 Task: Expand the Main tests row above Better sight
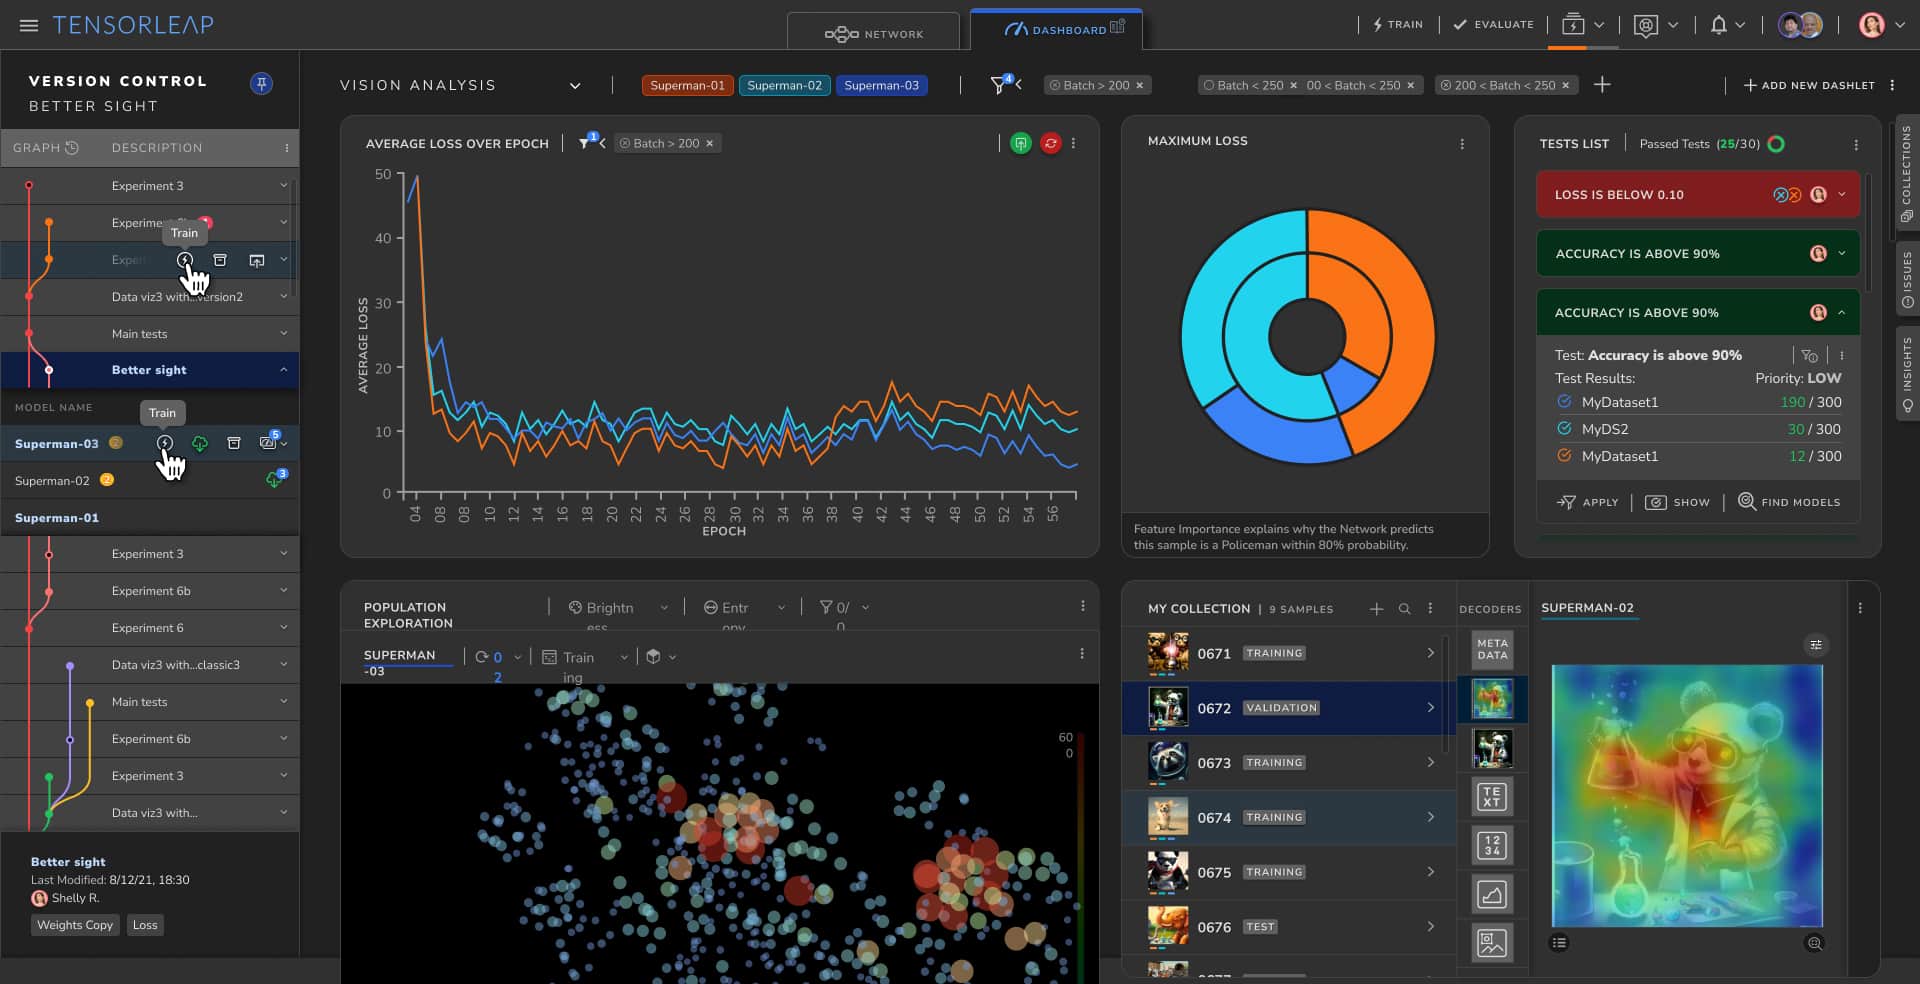284,333
